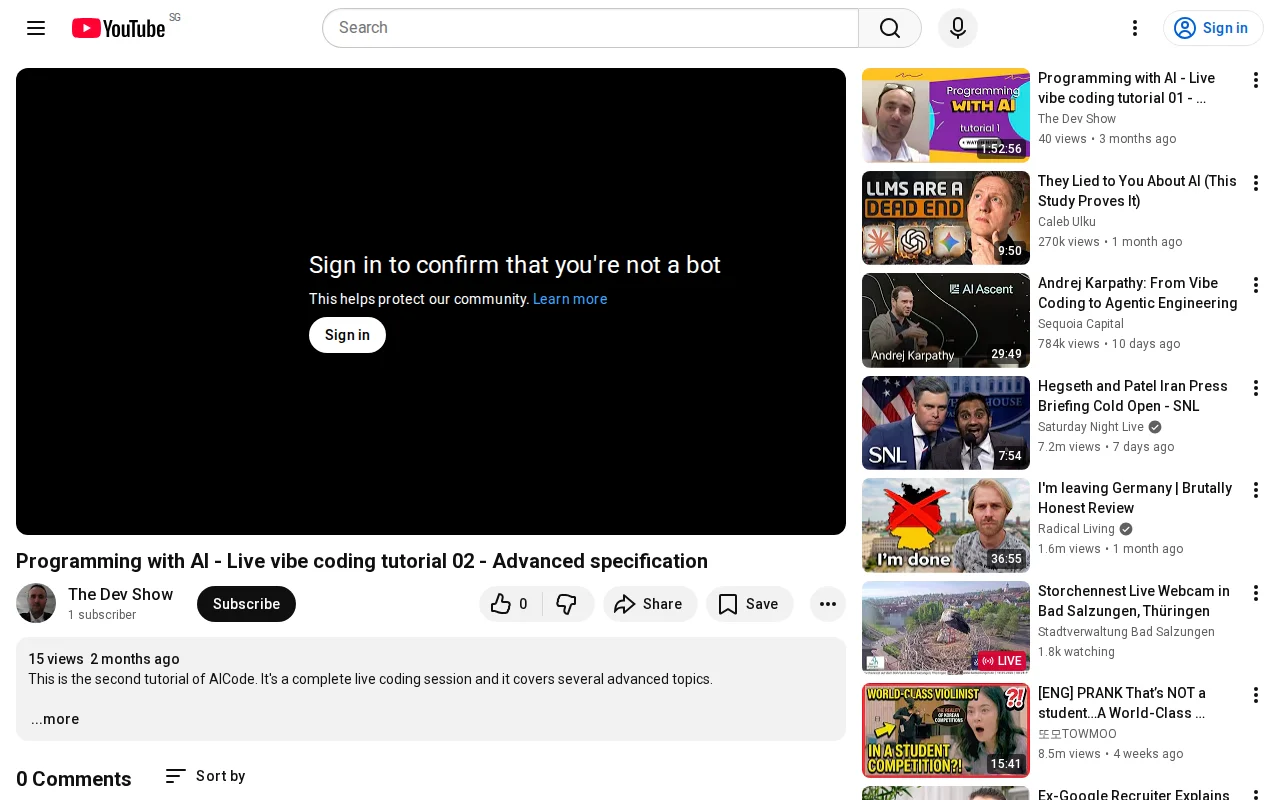Open I'm leaving Germany thumbnail

[x=946, y=525]
